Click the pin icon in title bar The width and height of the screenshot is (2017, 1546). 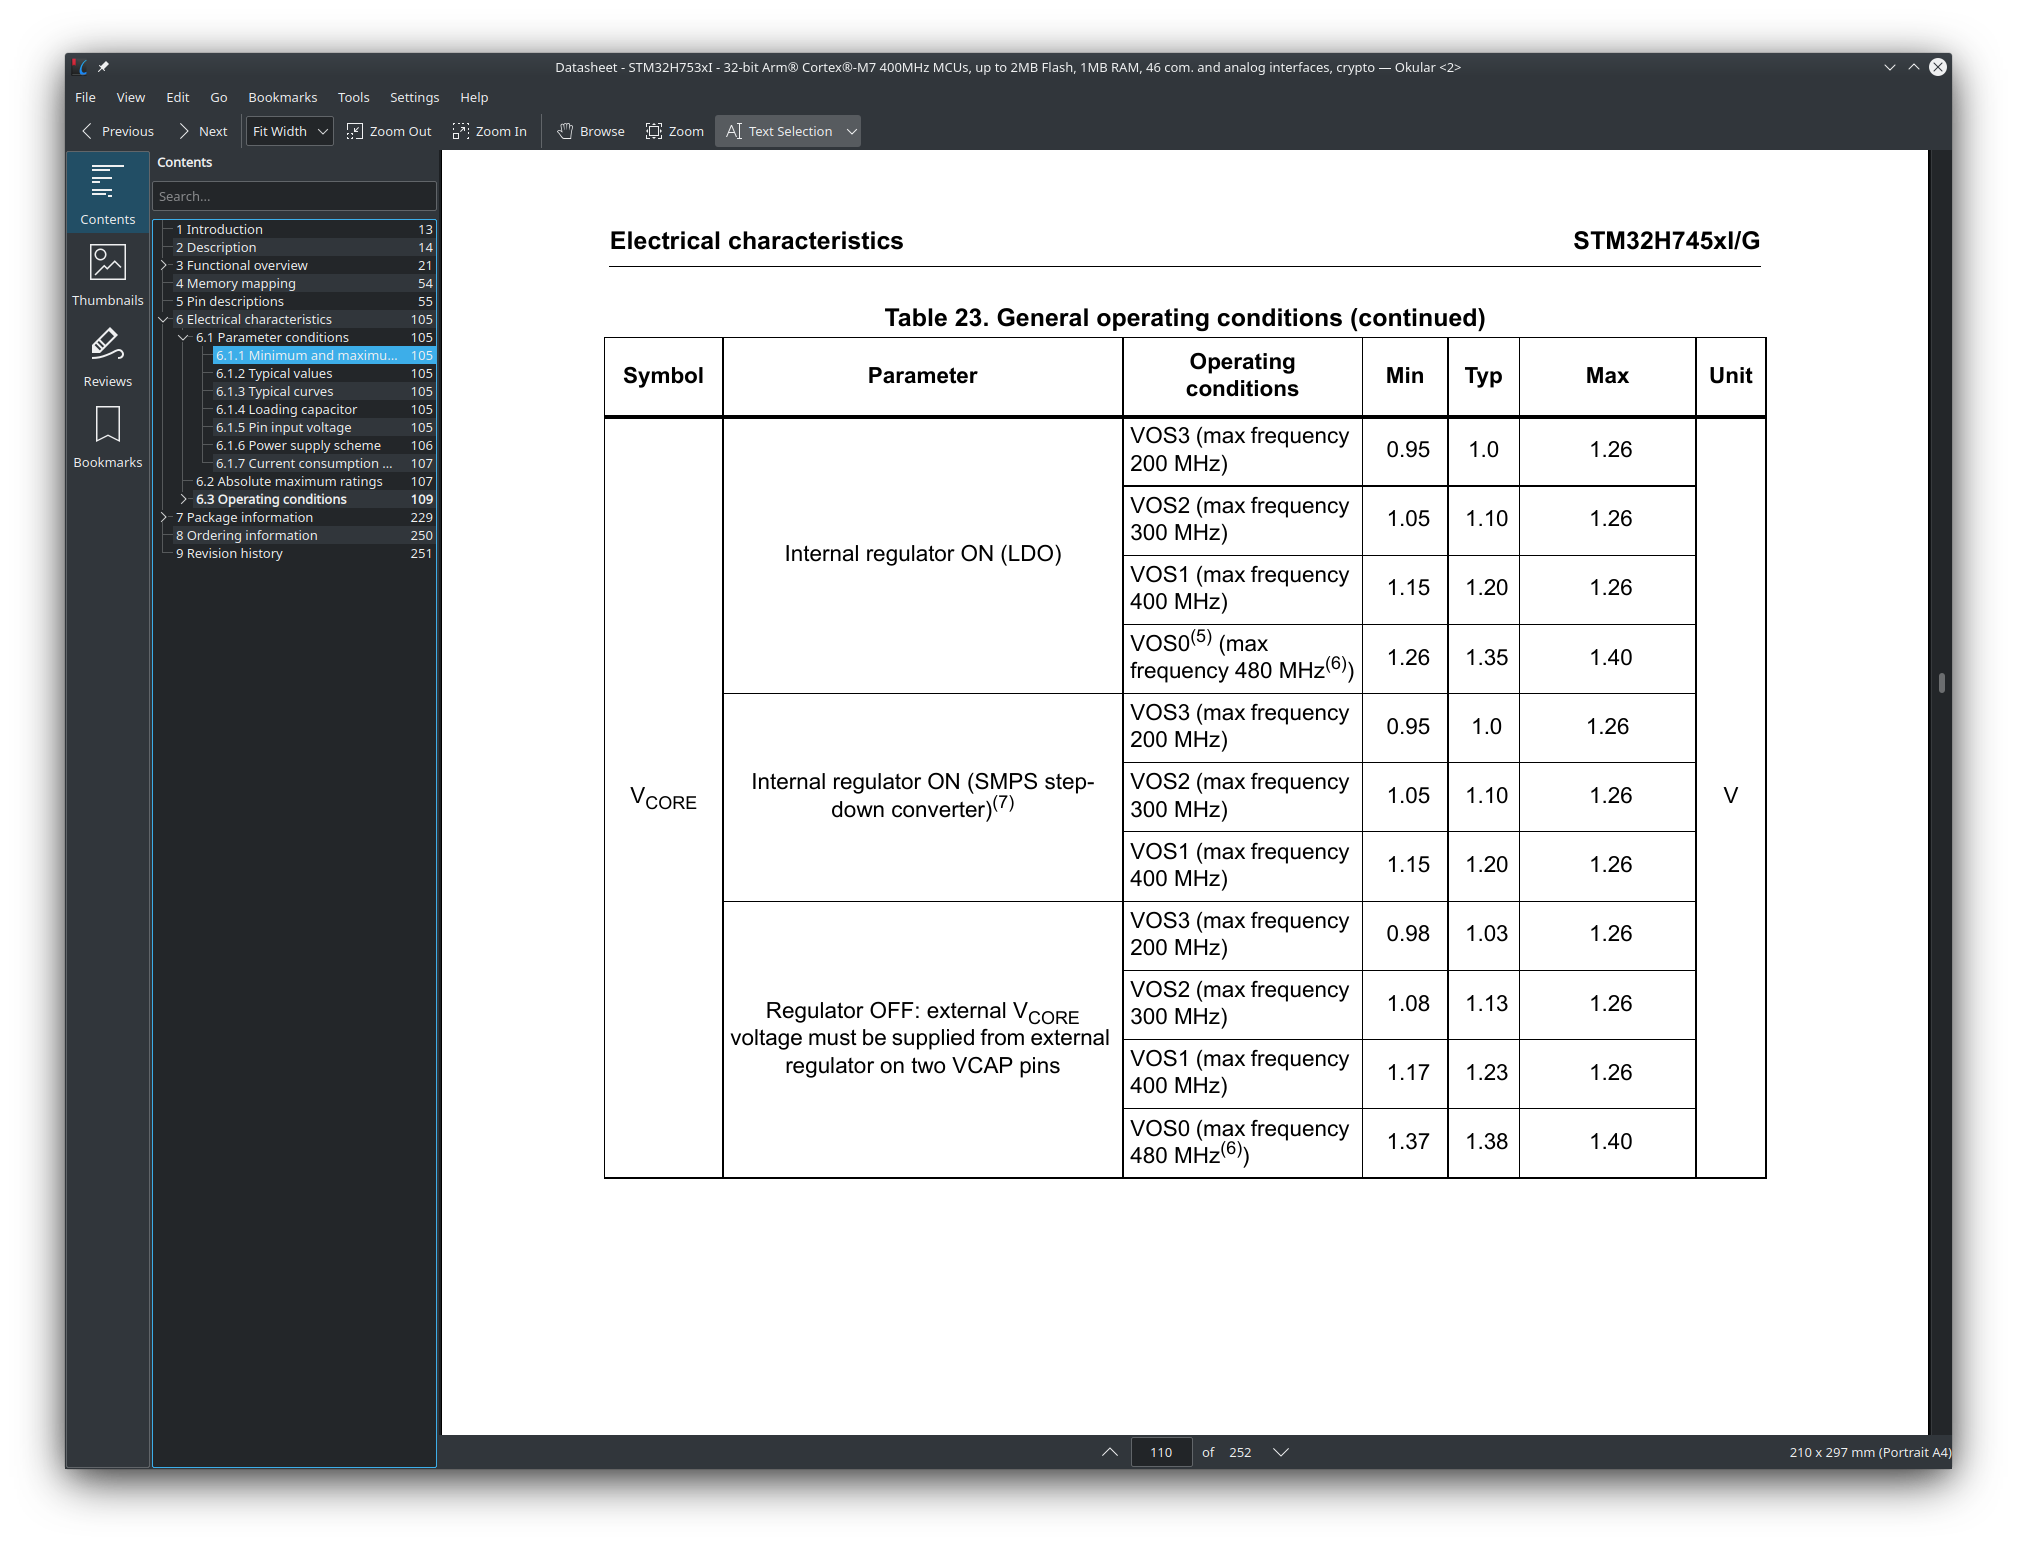[x=103, y=67]
